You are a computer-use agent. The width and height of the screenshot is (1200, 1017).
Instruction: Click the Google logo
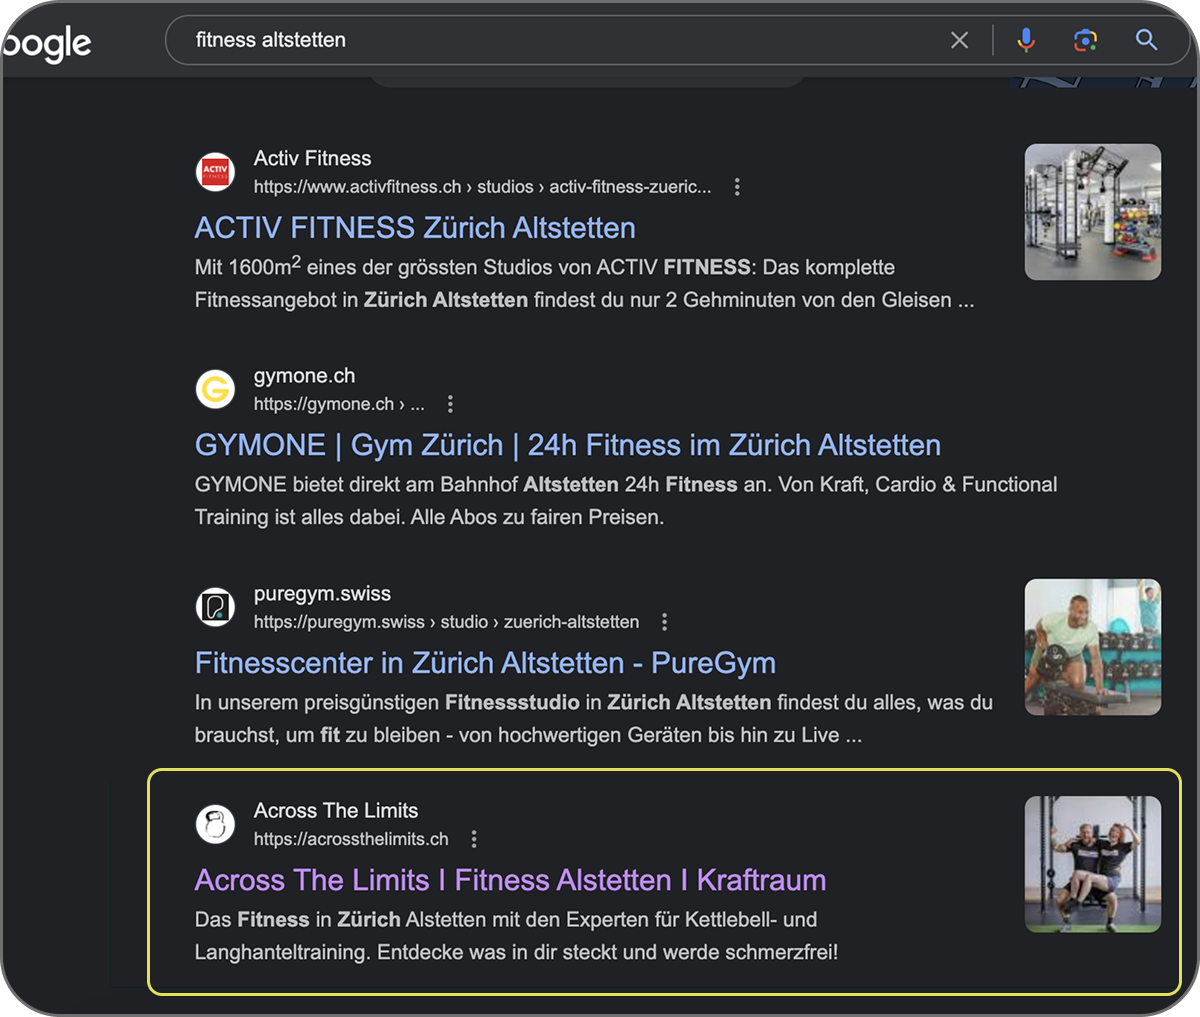[x=46, y=42]
